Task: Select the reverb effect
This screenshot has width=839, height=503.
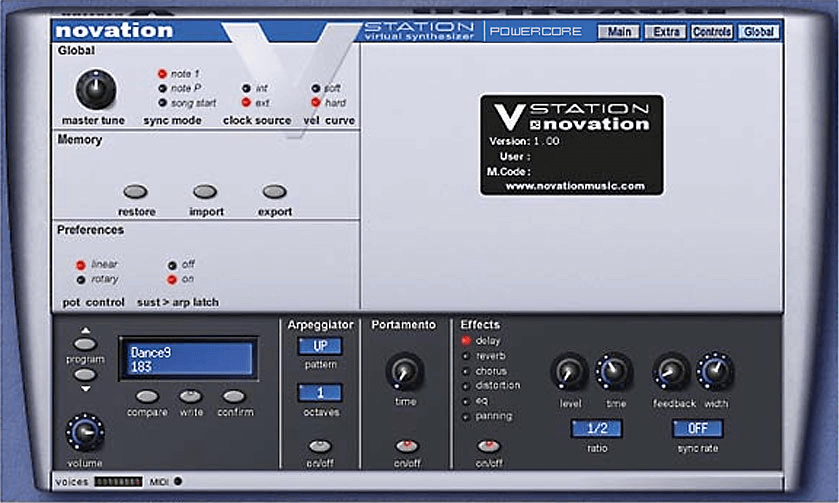Action: coord(466,356)
